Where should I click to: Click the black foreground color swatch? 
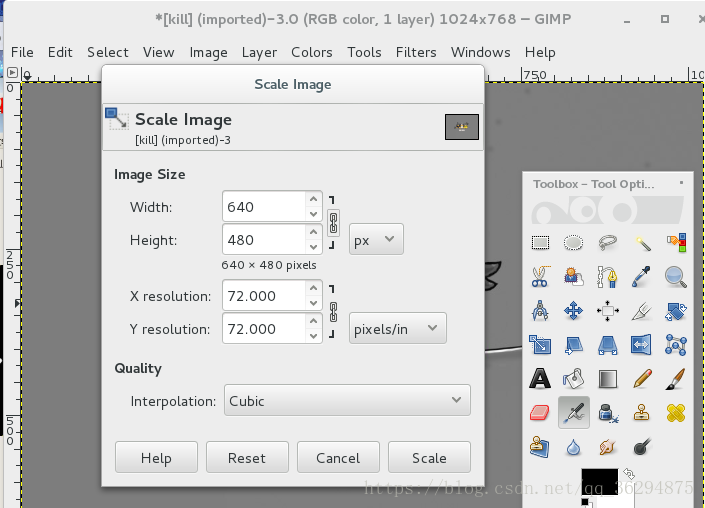pos(599,481)
